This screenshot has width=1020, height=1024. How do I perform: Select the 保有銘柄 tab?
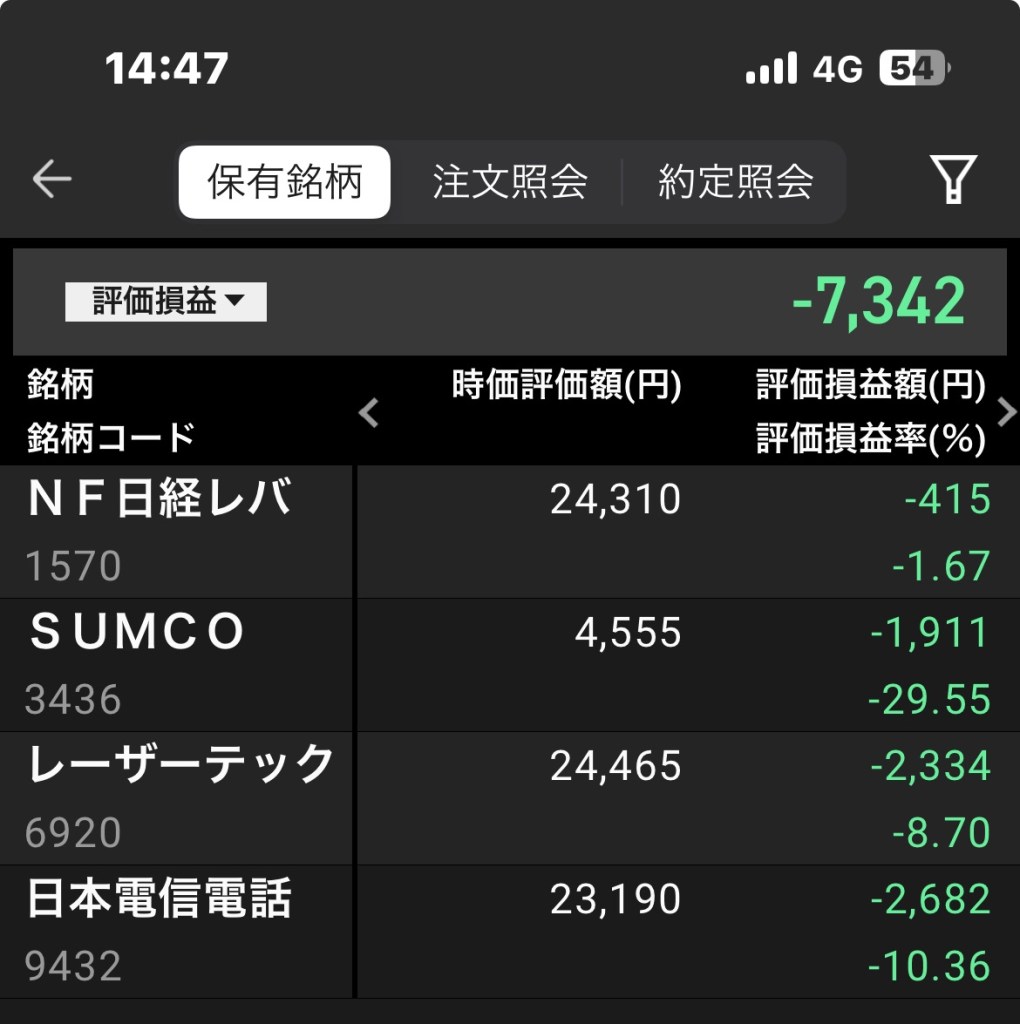(285, 182)
